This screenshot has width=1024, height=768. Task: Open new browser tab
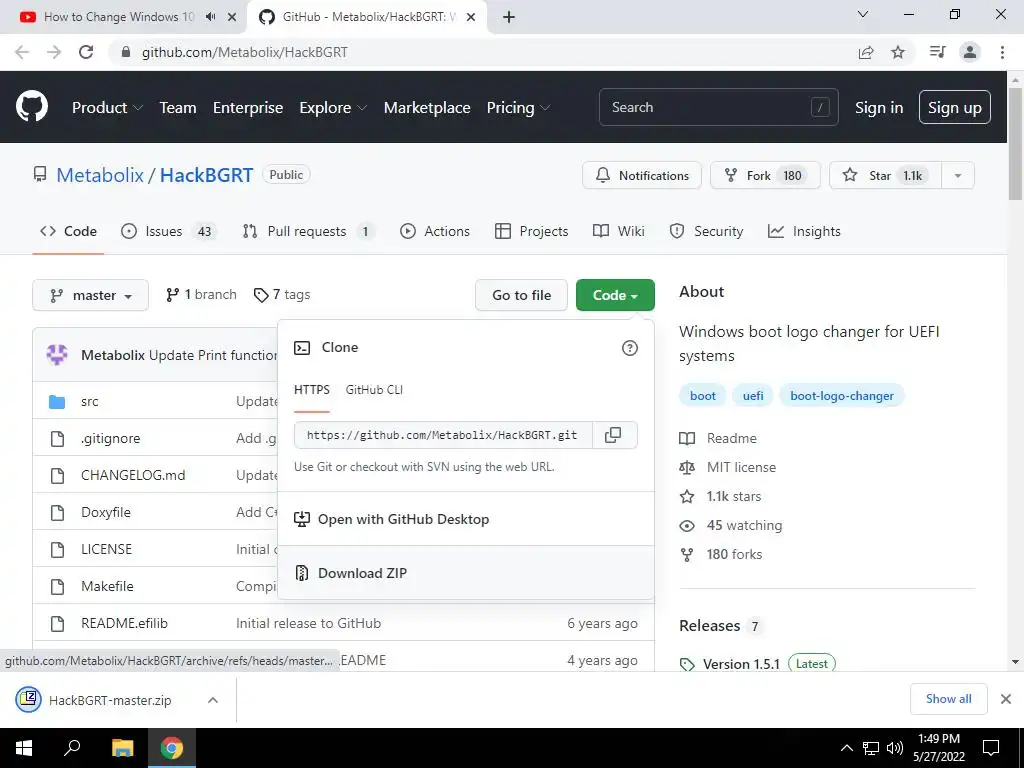509,17
